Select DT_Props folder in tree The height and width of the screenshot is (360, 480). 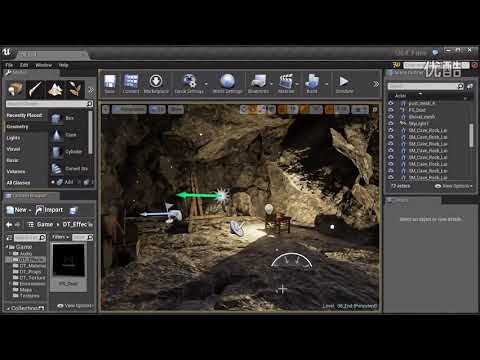point(30,272)
